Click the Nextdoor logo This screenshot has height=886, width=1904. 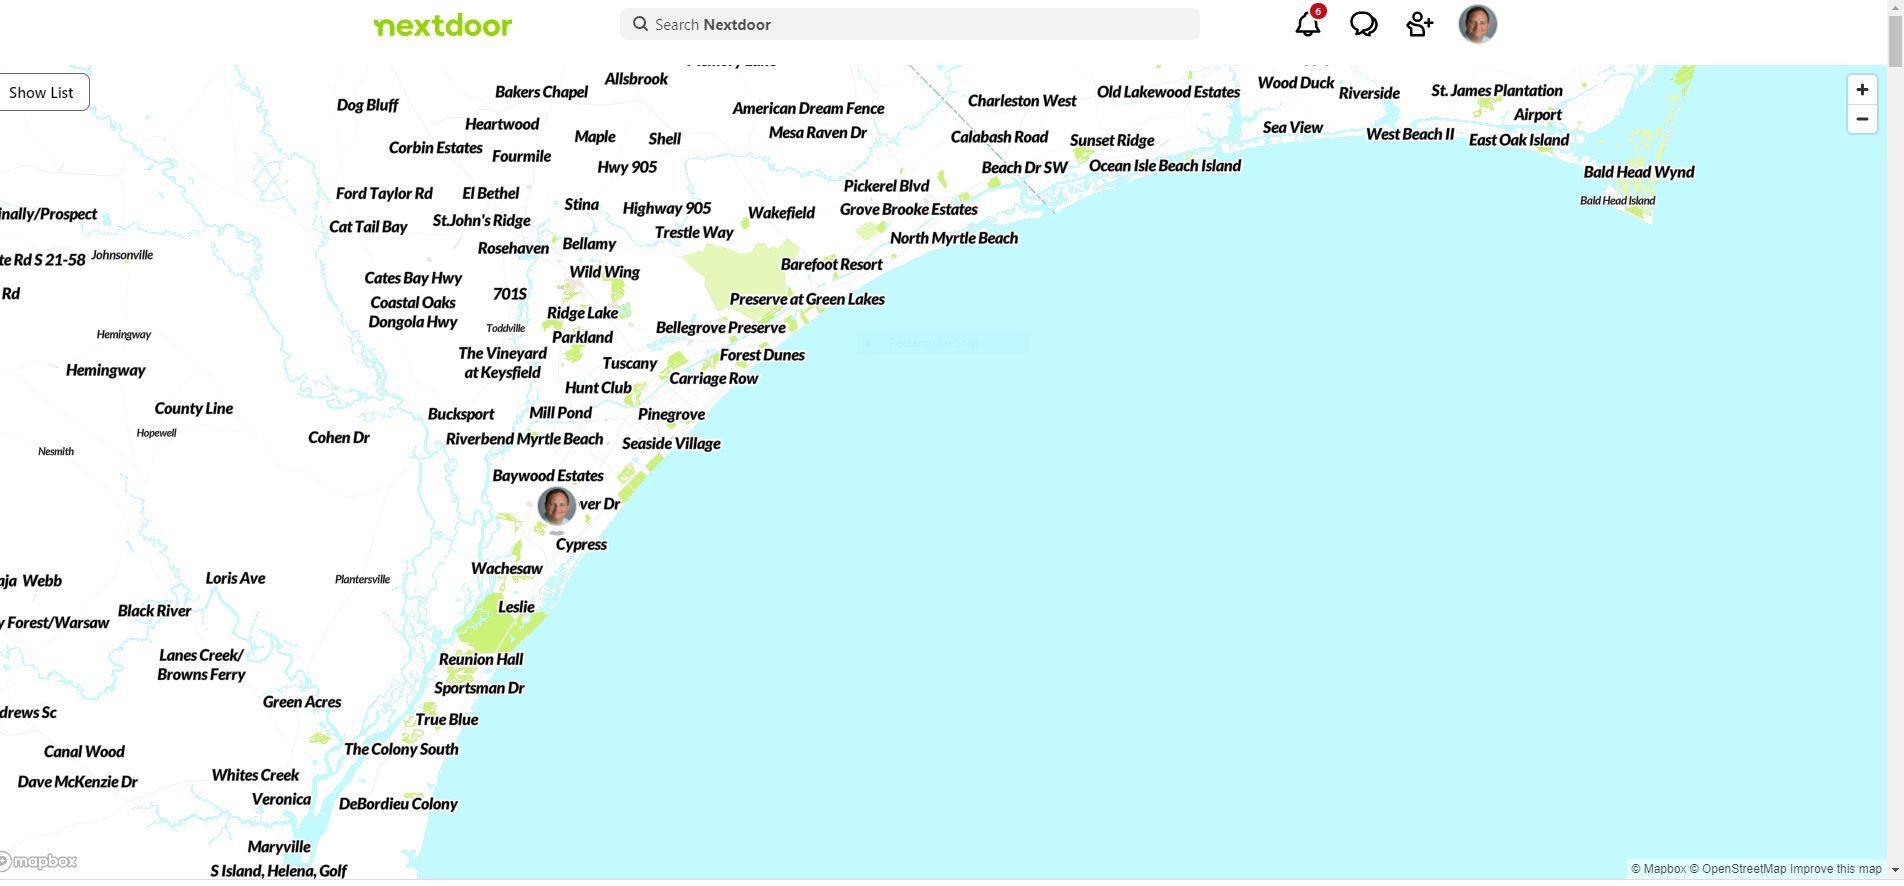point(442,25)
